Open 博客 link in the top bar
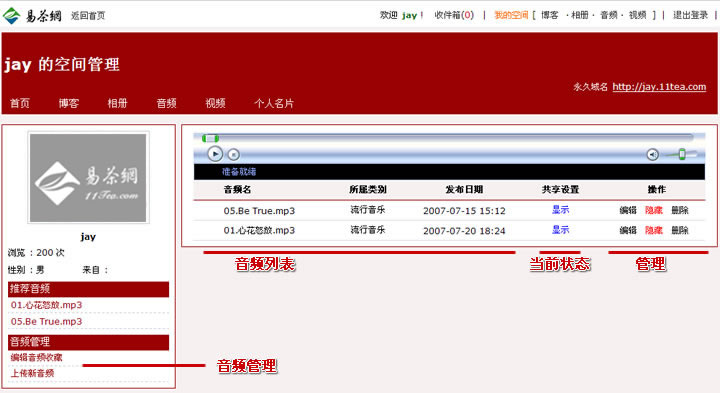This screenshot has height=393, width=720. pos(550,15)
